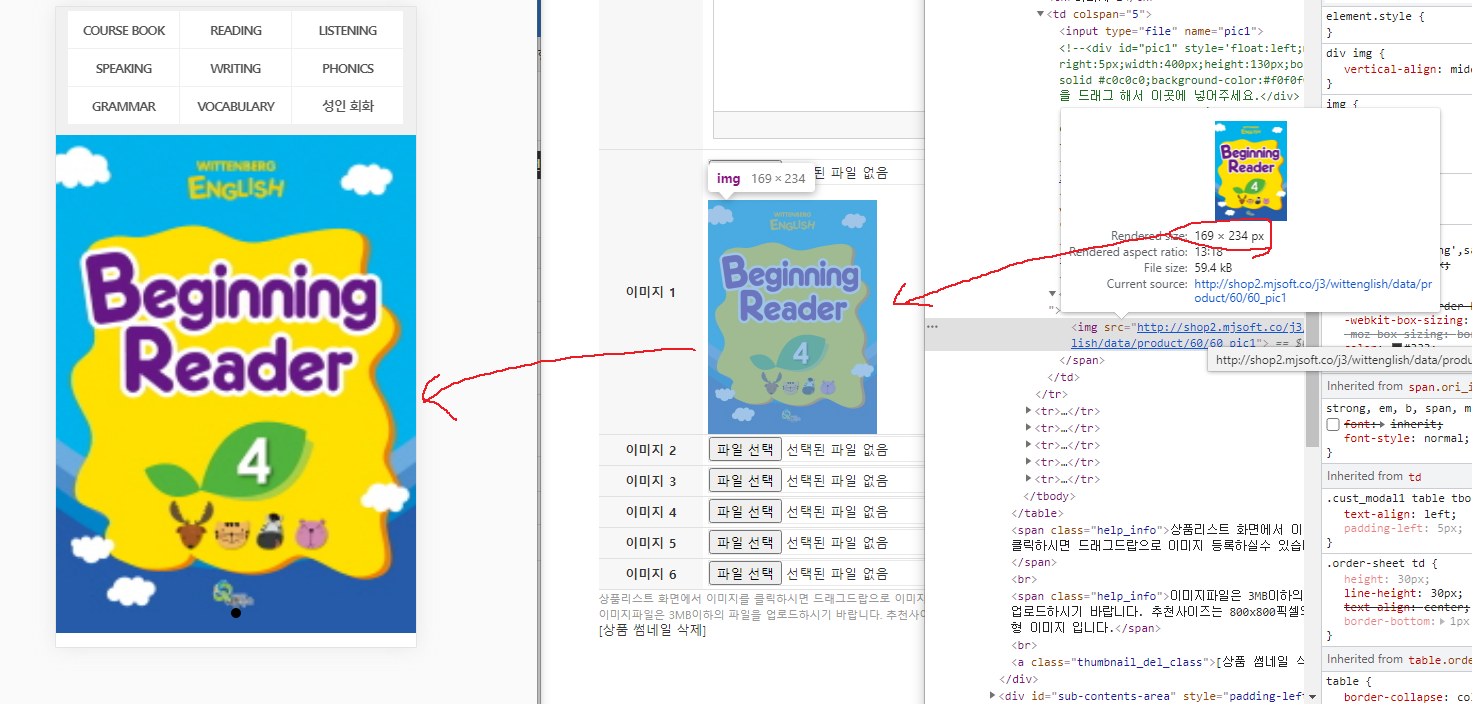This screenshot has height=704, width=1472.
Task: Click the scroll-down arrow of the Elements panel
Action: 1312,696
